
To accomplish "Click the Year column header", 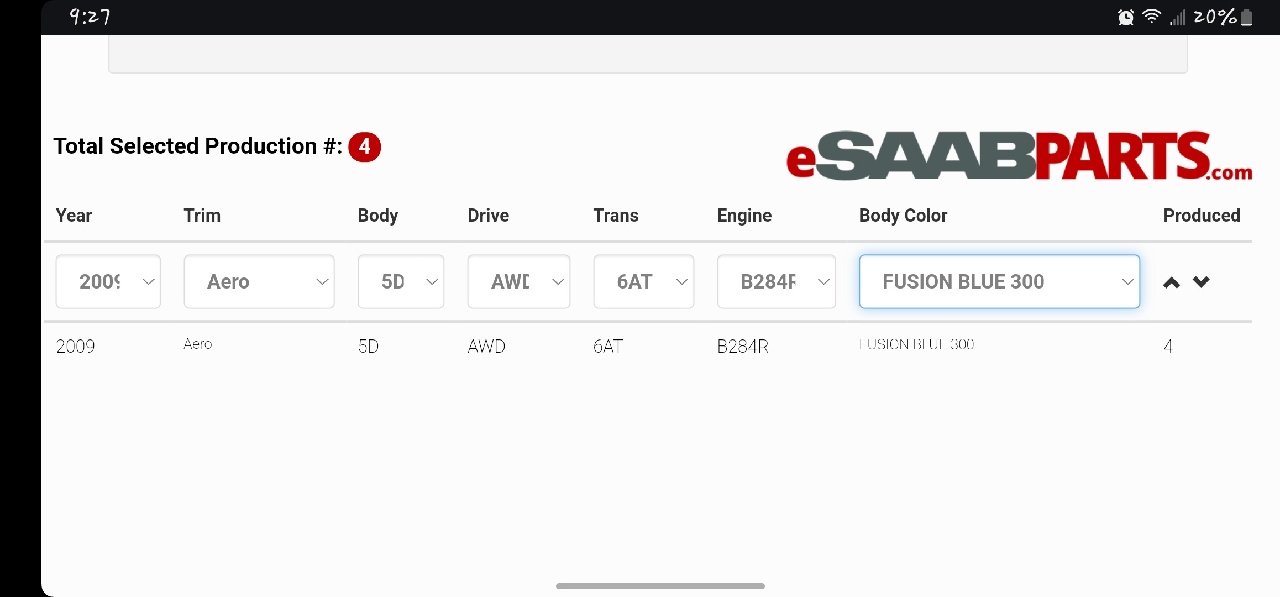I will click(x=74, y=215).
